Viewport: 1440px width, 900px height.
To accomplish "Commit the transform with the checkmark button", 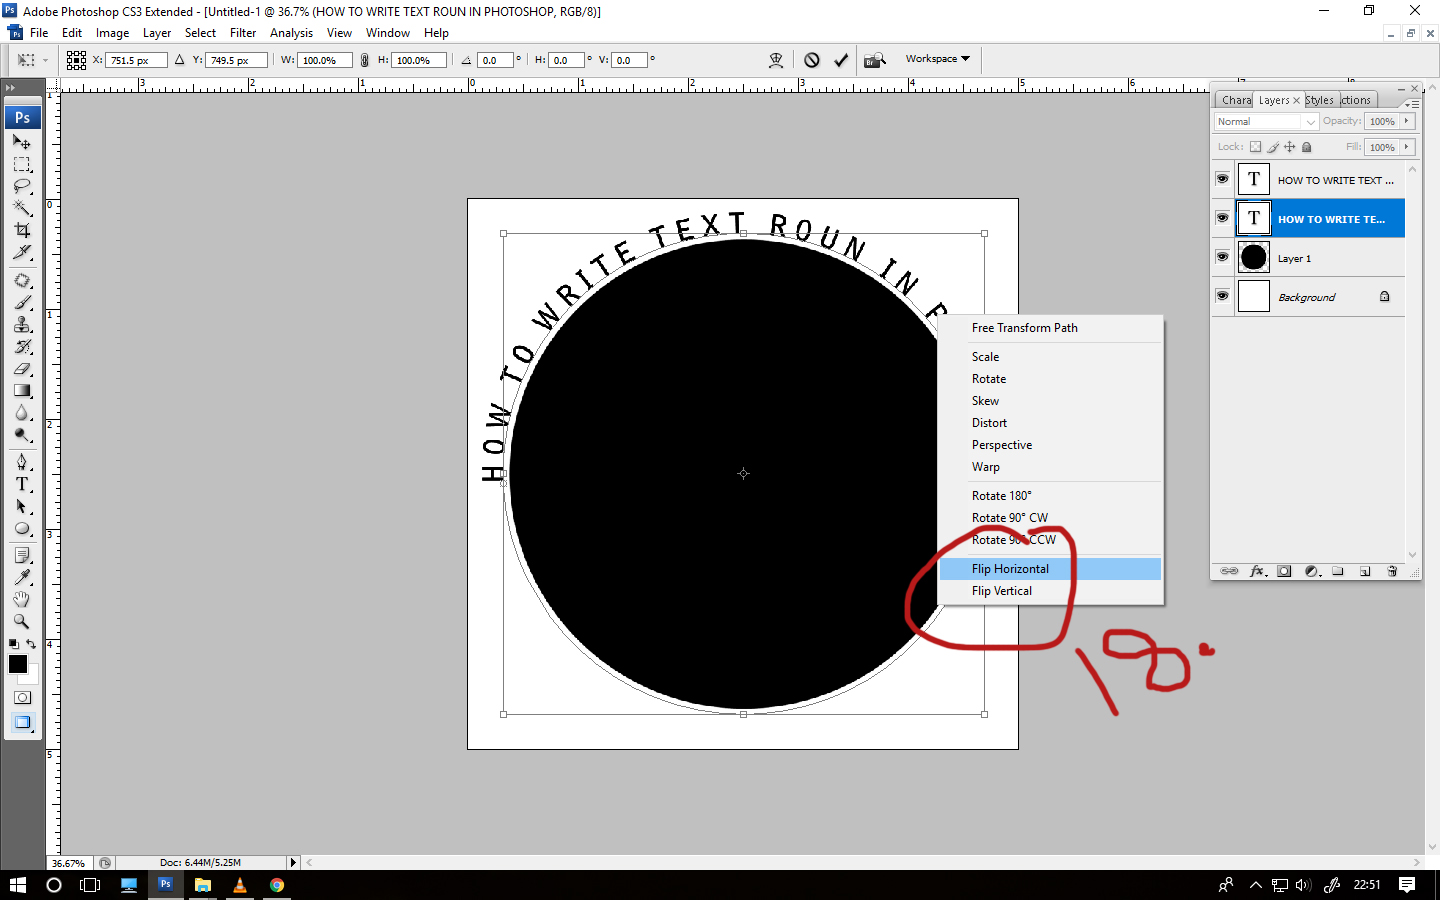I will 841,59.
